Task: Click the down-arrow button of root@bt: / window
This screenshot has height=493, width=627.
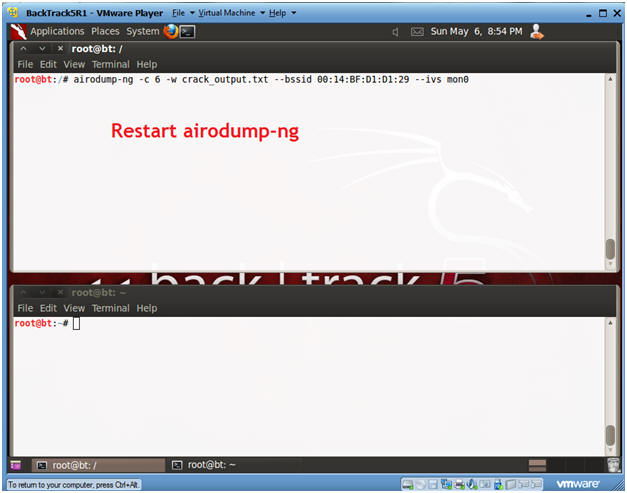Action: pyautogui.click(x=42, y=49)
